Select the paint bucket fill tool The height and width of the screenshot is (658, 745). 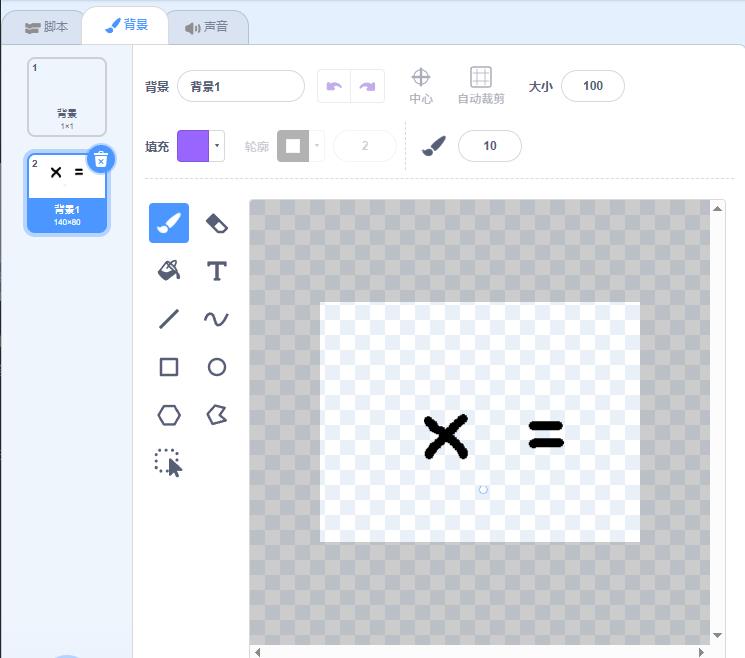click(x=169, y=271)
